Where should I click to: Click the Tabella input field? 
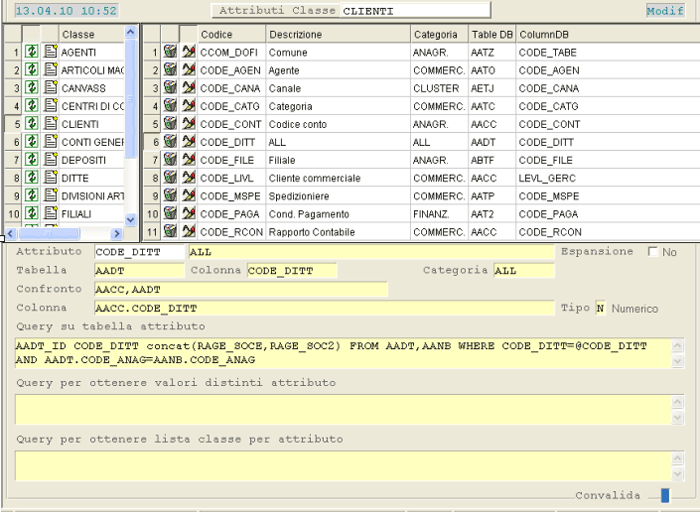coord(139,271)
